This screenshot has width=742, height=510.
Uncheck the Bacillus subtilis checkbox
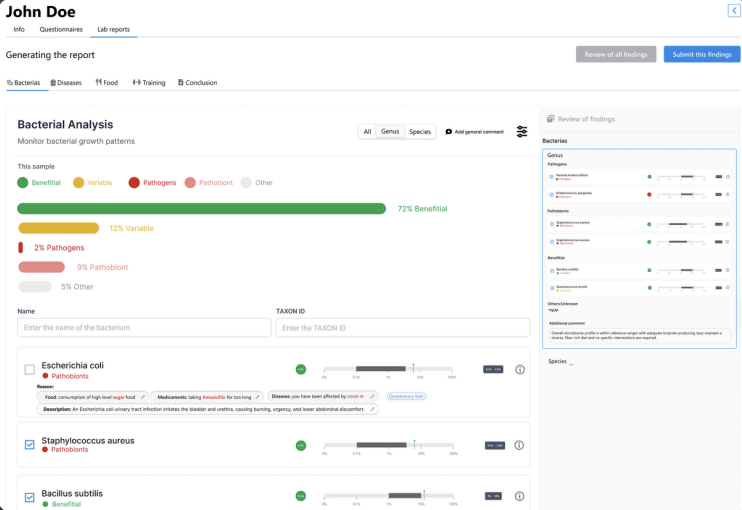click(x=30, y=497)
